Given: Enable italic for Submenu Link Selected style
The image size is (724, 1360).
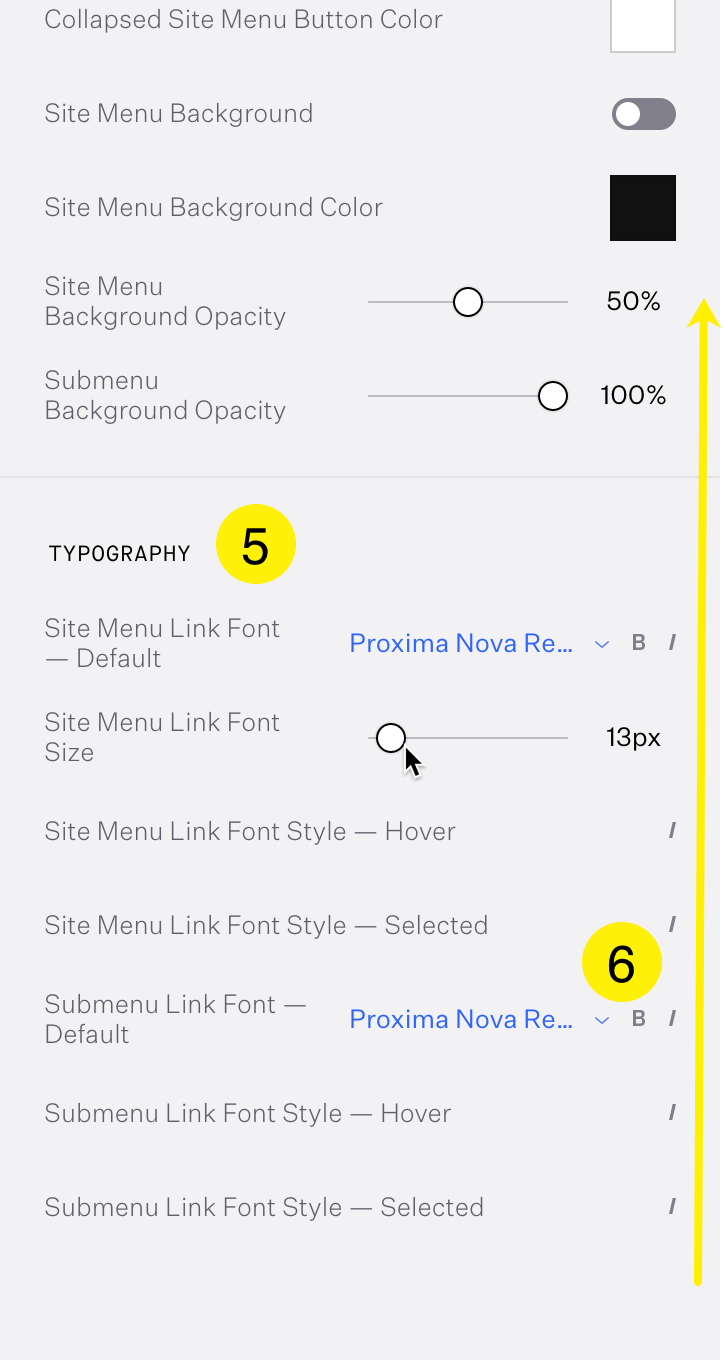Looking at the screenshot, I should coord(673,1207).
